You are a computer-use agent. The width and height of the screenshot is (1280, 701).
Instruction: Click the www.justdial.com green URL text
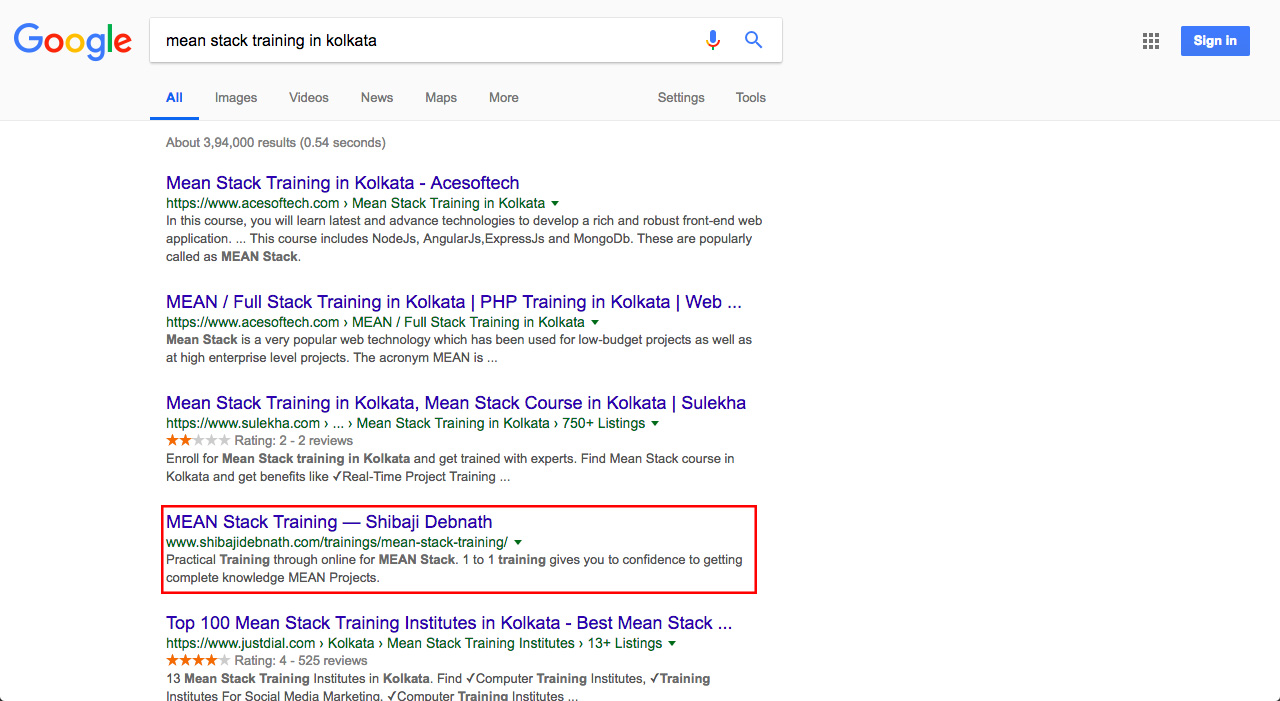point(241,643)
